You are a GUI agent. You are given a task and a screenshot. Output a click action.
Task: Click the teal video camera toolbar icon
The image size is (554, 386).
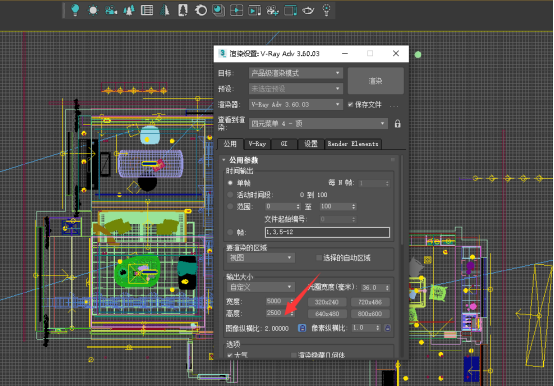point(111,10)
